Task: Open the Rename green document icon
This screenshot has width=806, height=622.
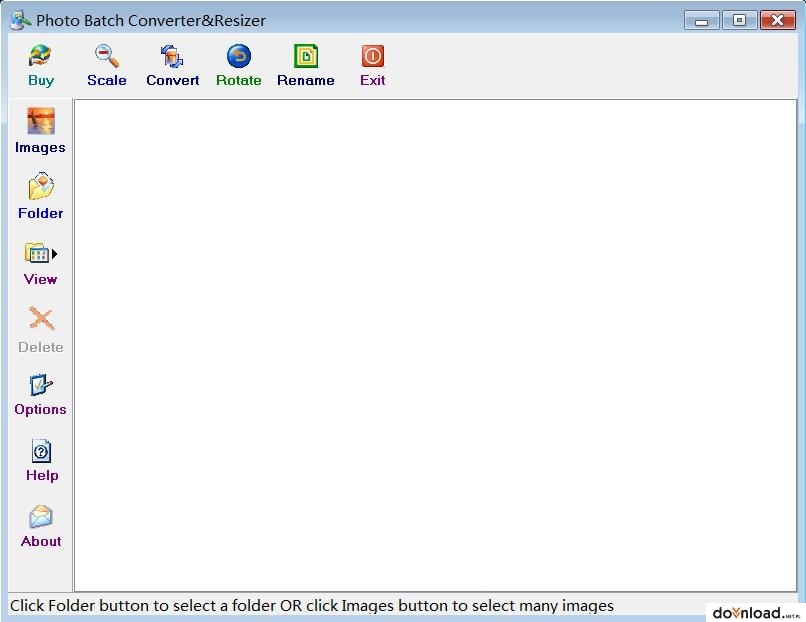Action: pos(306,56)
